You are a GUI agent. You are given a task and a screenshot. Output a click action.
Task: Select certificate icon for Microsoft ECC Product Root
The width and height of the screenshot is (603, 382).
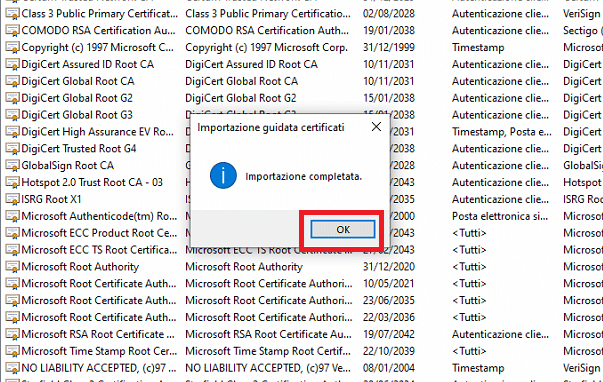click(x=12, y=233)
